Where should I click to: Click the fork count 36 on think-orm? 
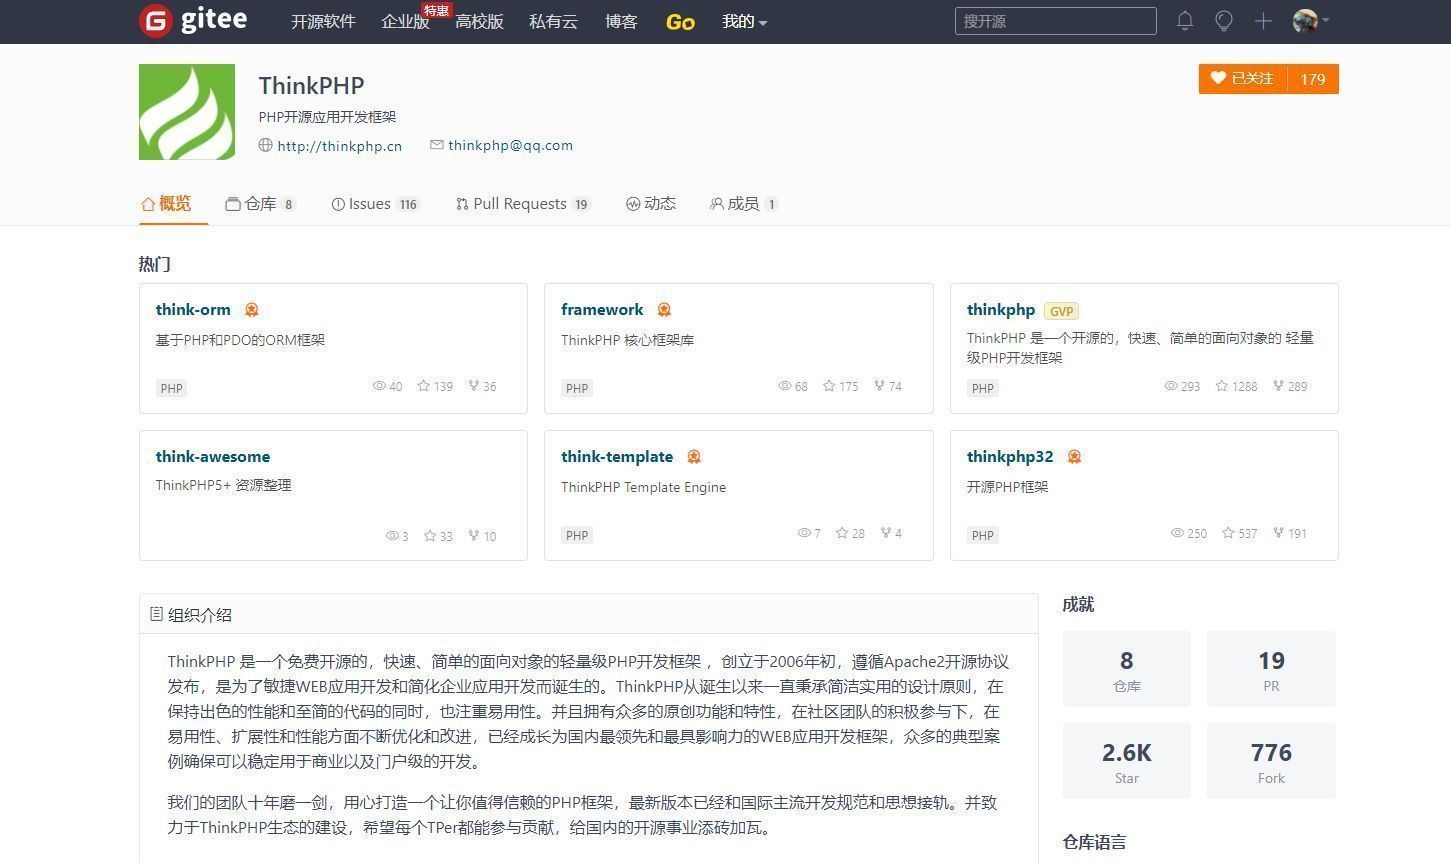pyautogui.click(x=482, y=386)
